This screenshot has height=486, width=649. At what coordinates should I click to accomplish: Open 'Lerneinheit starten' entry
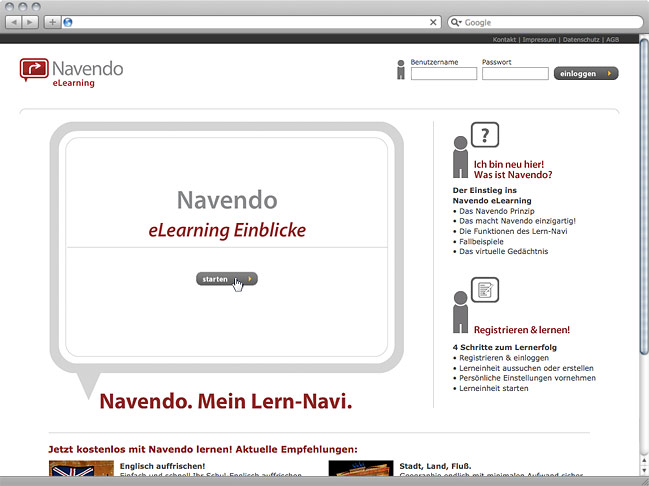tap(494, 388)
